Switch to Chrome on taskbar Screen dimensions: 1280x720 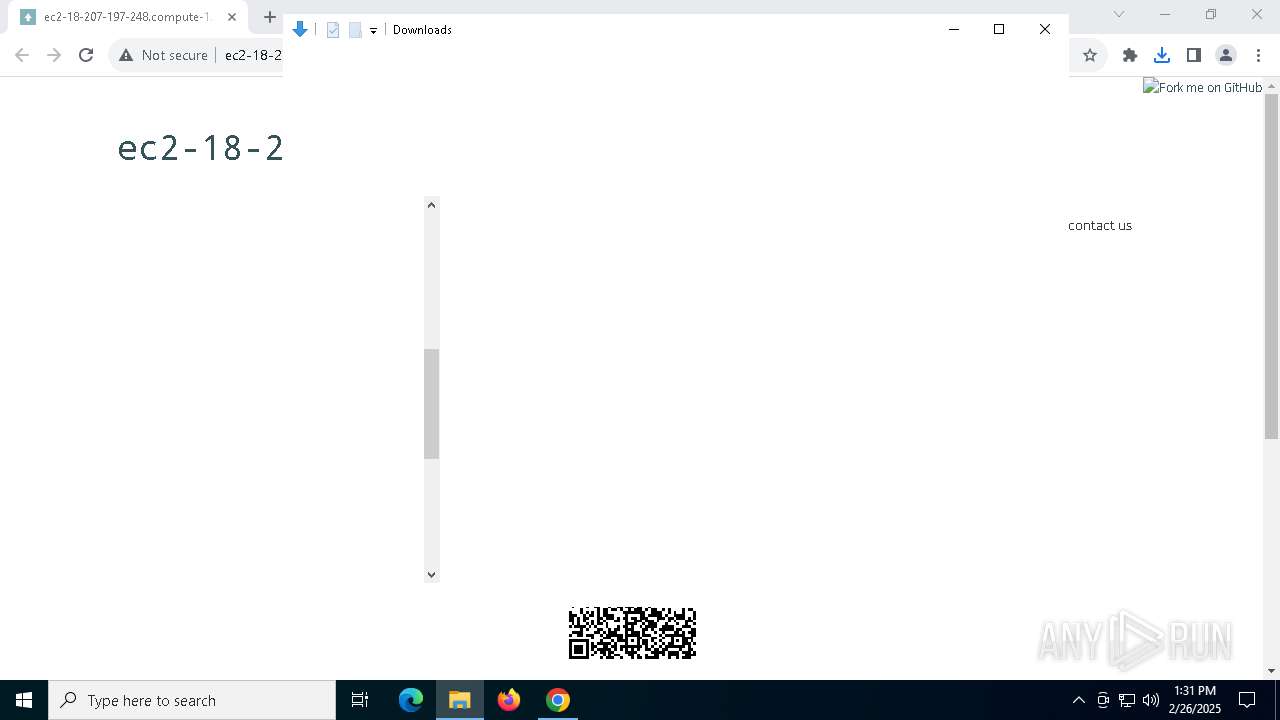(558, 700)
